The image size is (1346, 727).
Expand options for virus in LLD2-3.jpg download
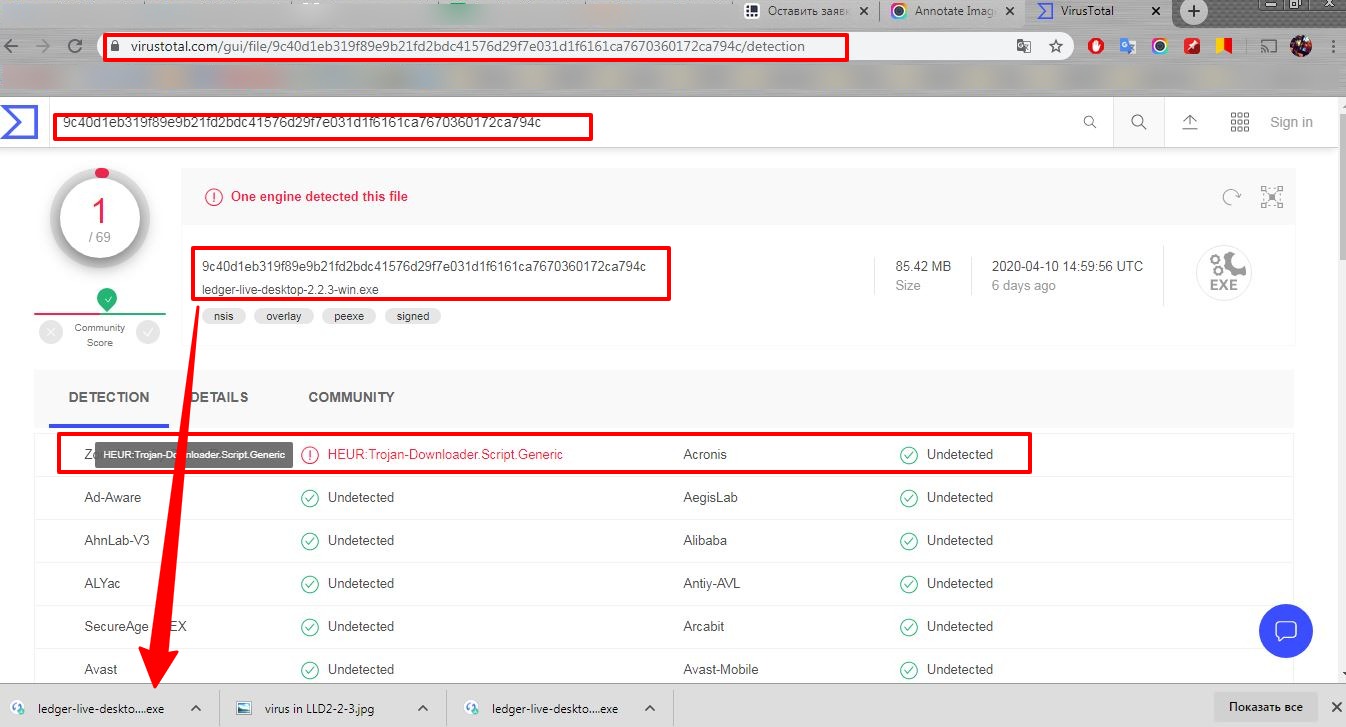pos(421,706)
